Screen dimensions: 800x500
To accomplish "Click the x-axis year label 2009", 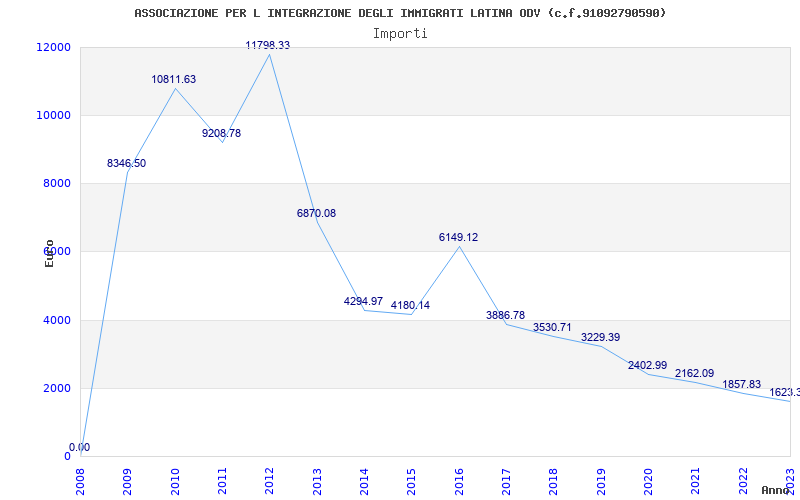I will [128, 481].
